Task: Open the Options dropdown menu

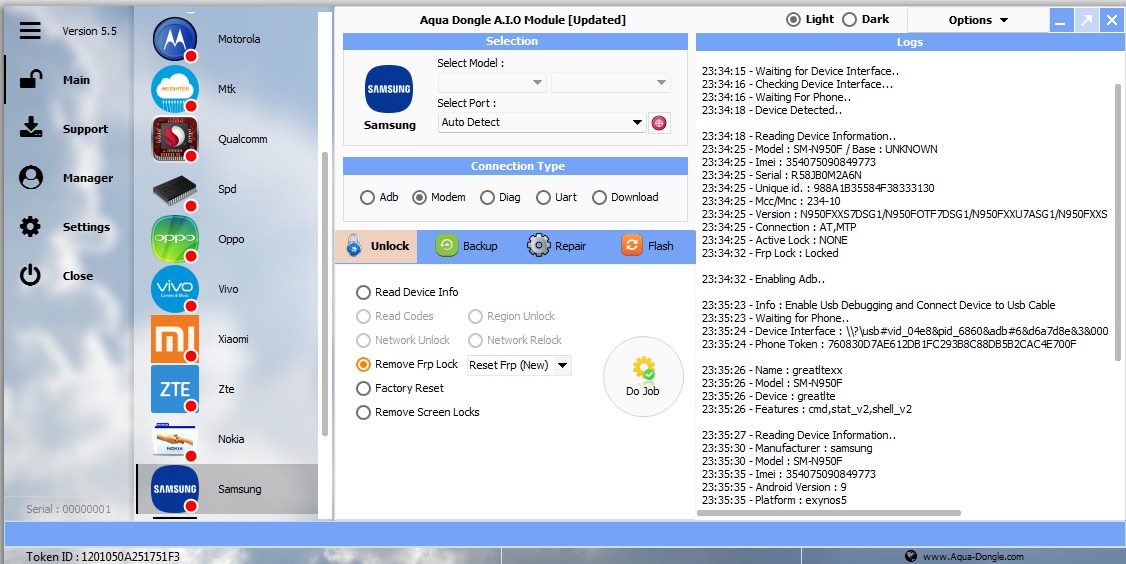Action: tap(978, 20)
